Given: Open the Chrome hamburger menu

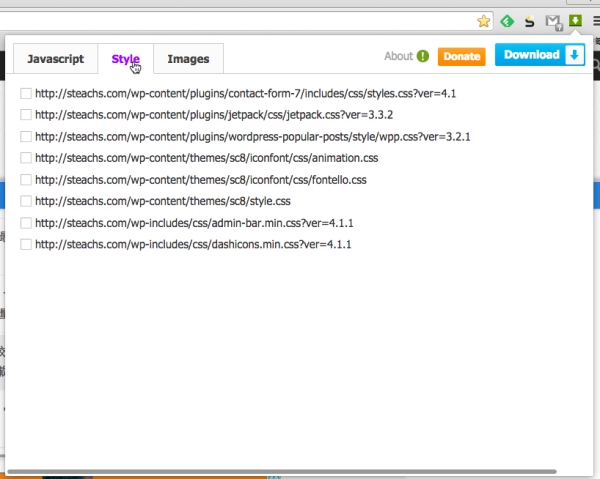Looking at the screenshot, I should point(596,21).
